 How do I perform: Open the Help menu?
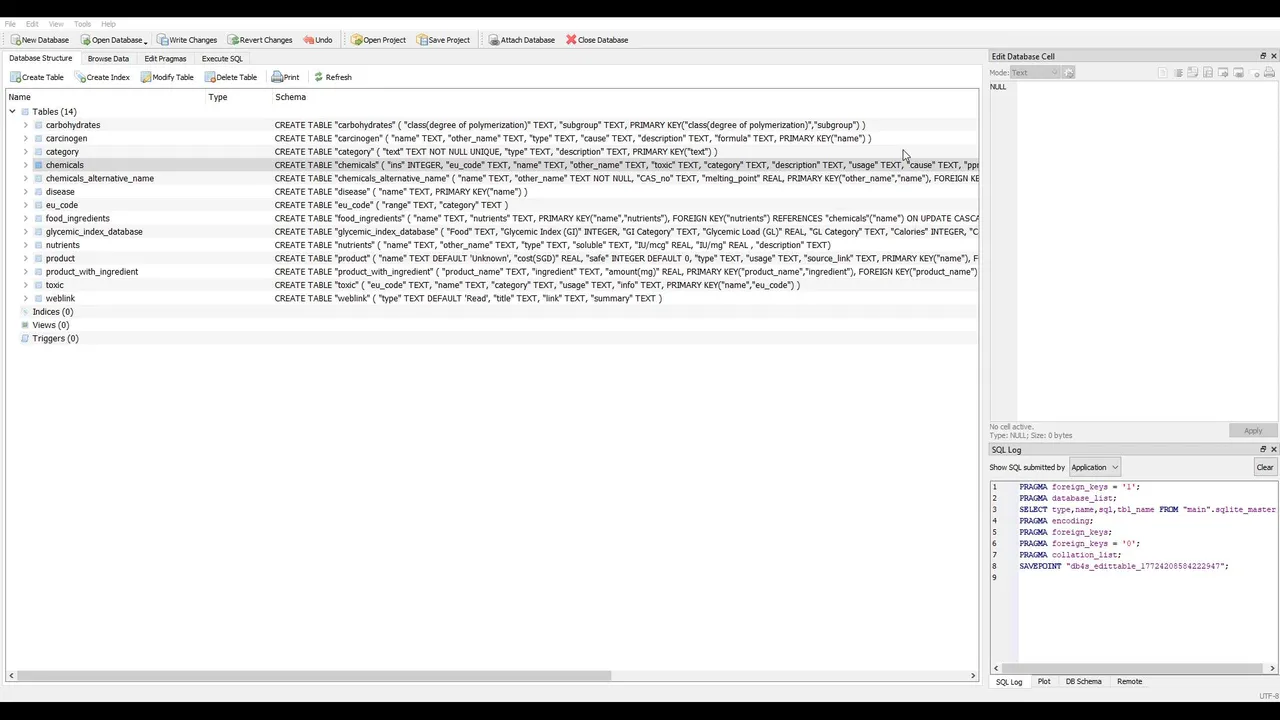pos(108,24)
